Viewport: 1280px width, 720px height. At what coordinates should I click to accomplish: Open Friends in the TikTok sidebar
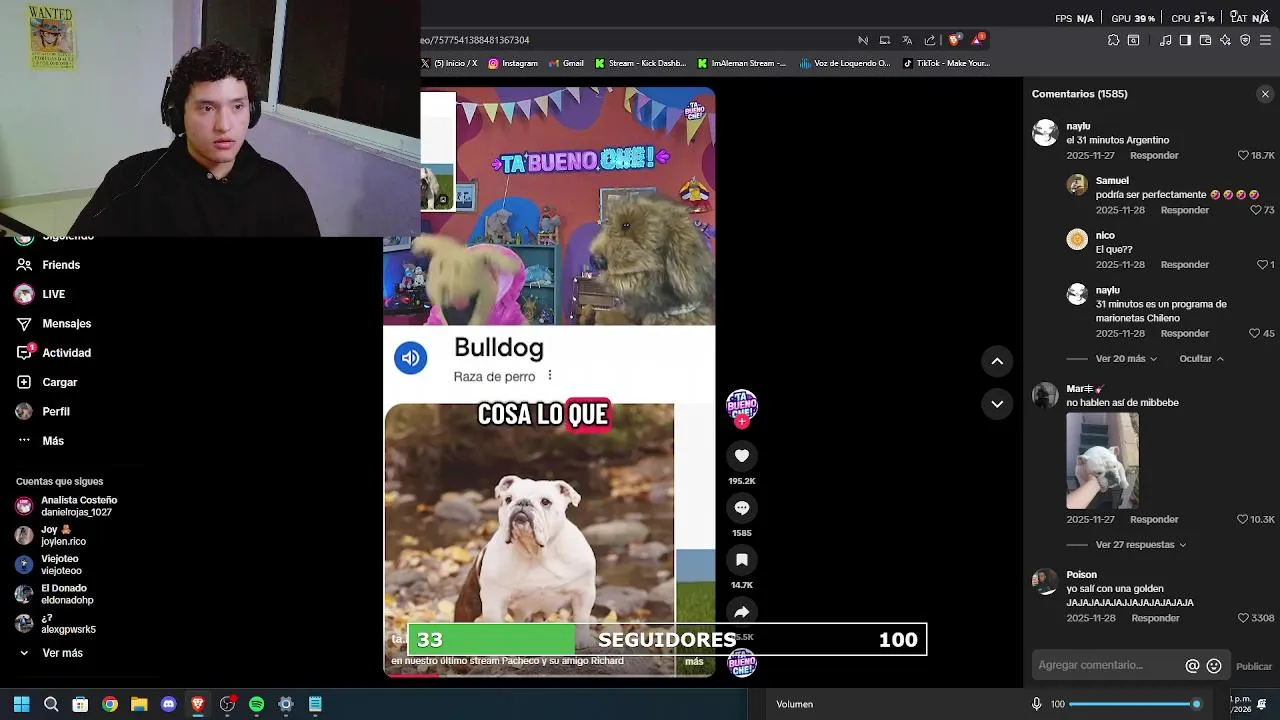pos(61,265)
